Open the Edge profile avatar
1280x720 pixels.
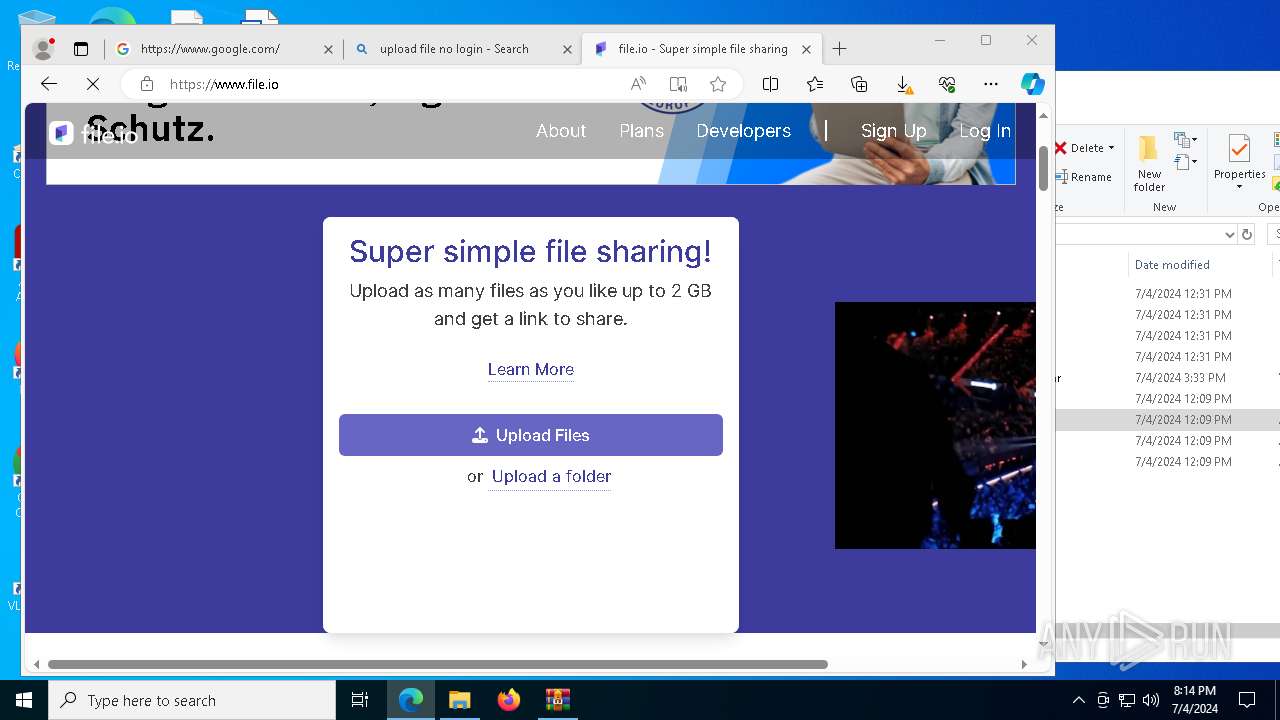43,48
